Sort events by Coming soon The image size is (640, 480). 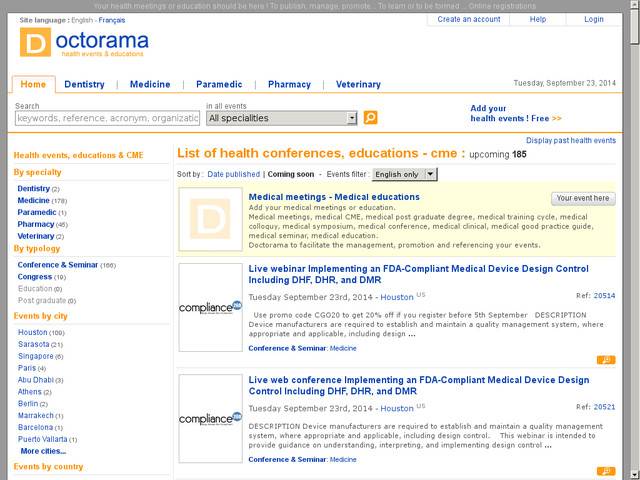(291, 174)
